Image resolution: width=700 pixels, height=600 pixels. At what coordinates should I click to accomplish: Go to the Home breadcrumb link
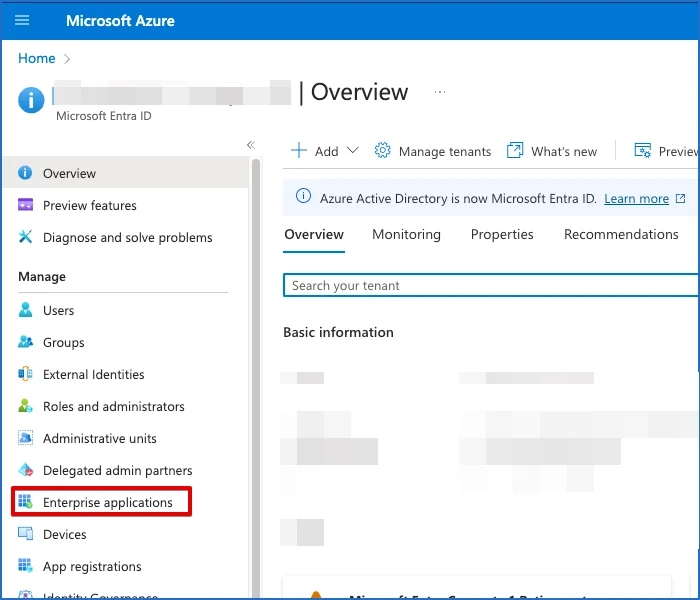click(37, 59)
